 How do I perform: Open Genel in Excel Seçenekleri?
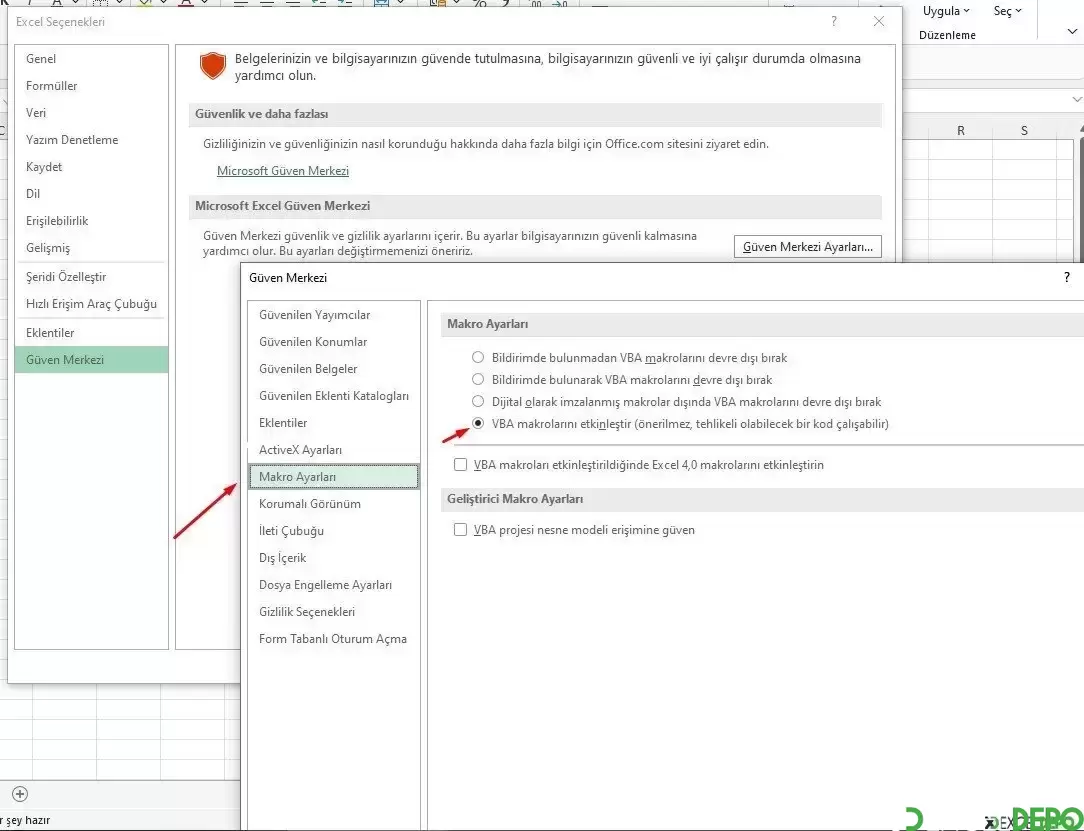(91, 59)
